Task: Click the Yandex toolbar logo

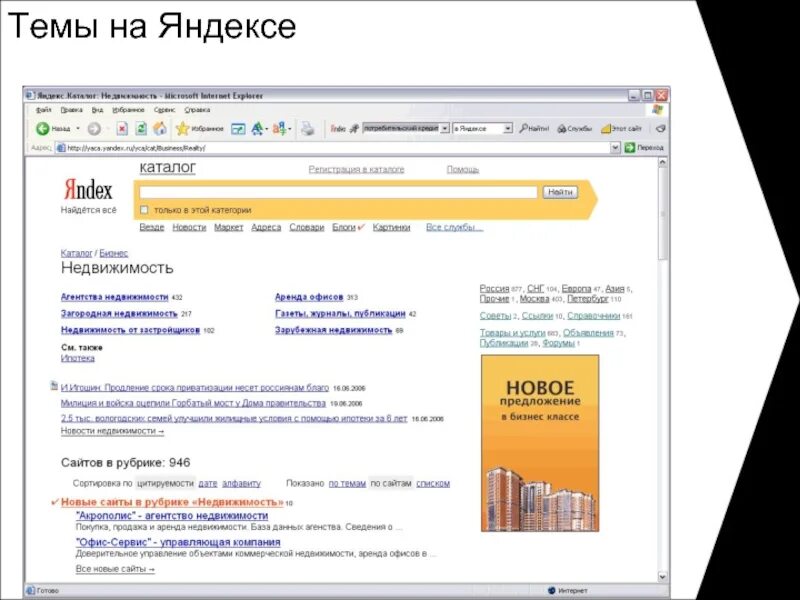Action: 338,129
